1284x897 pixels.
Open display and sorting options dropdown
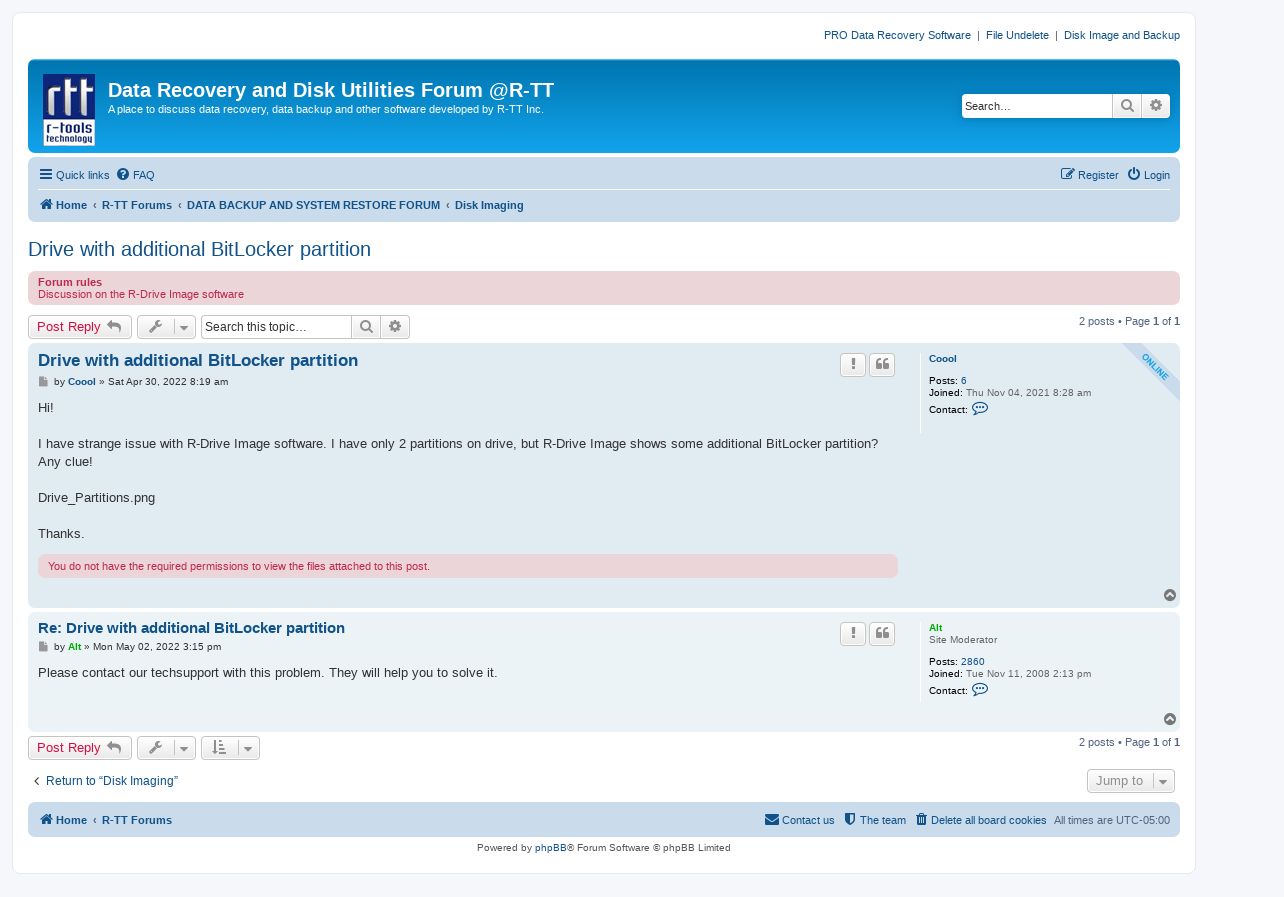point(230,748)
